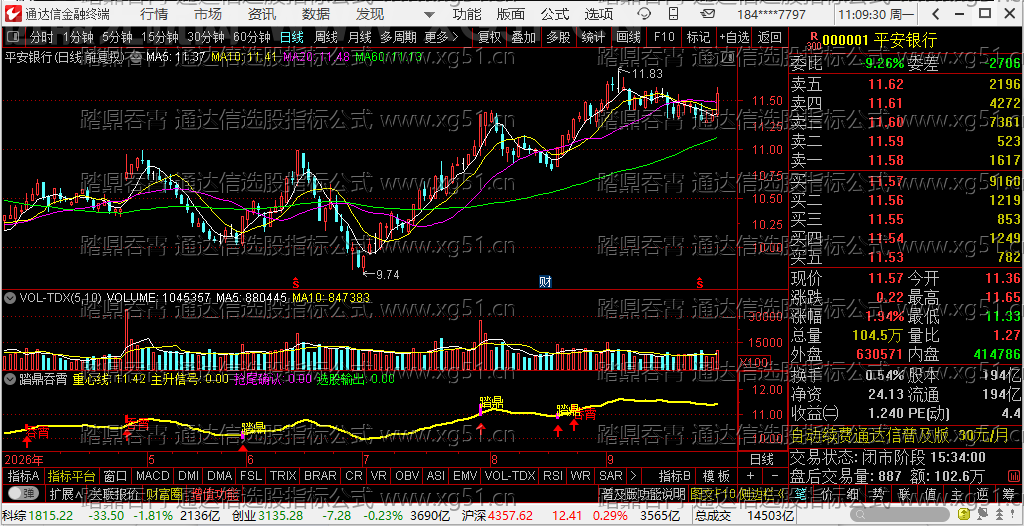Switch to the TRIX indicator tab
The image size is (1024, 526).
[x=283, y=476]
